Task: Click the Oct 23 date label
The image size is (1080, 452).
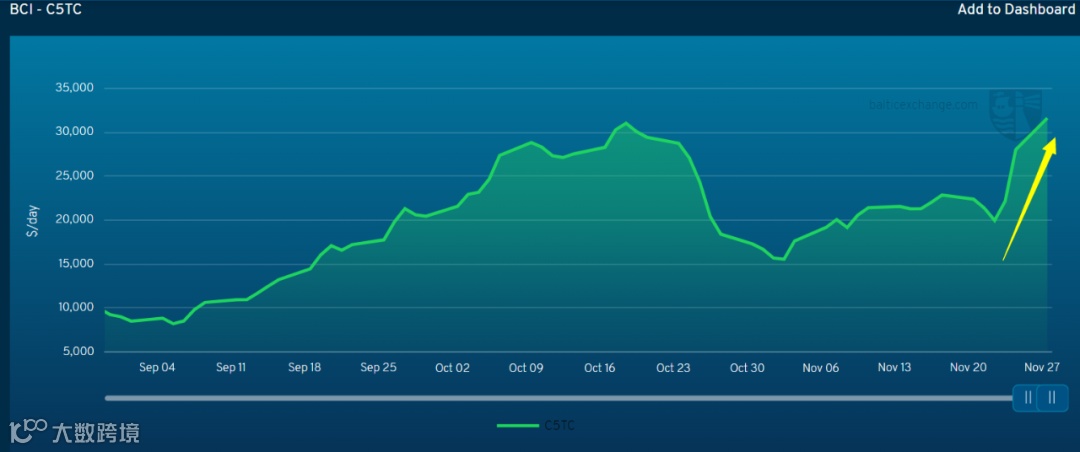Action: [x=673, y=368]
